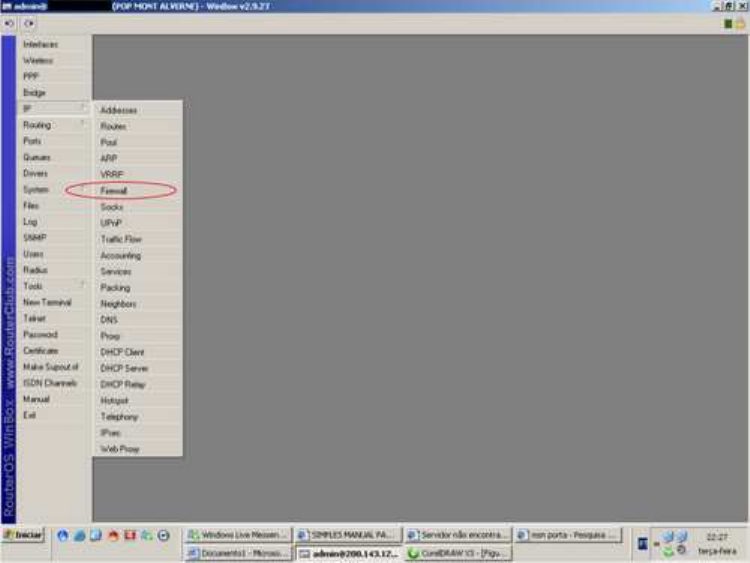Click the redo arrow in WinBox toolbar
Screen dimensions: 750x563
point(28,23)
